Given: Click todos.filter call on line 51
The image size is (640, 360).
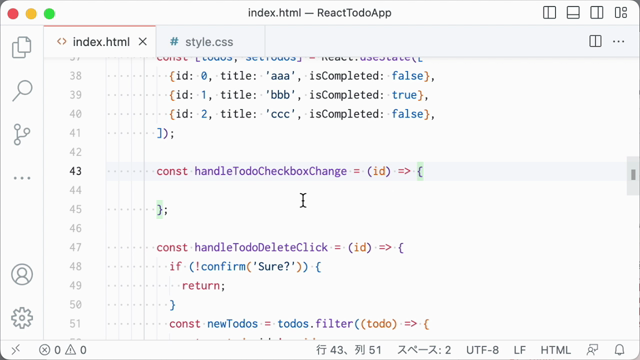Looking at the screenshot, I should (315, 324).
